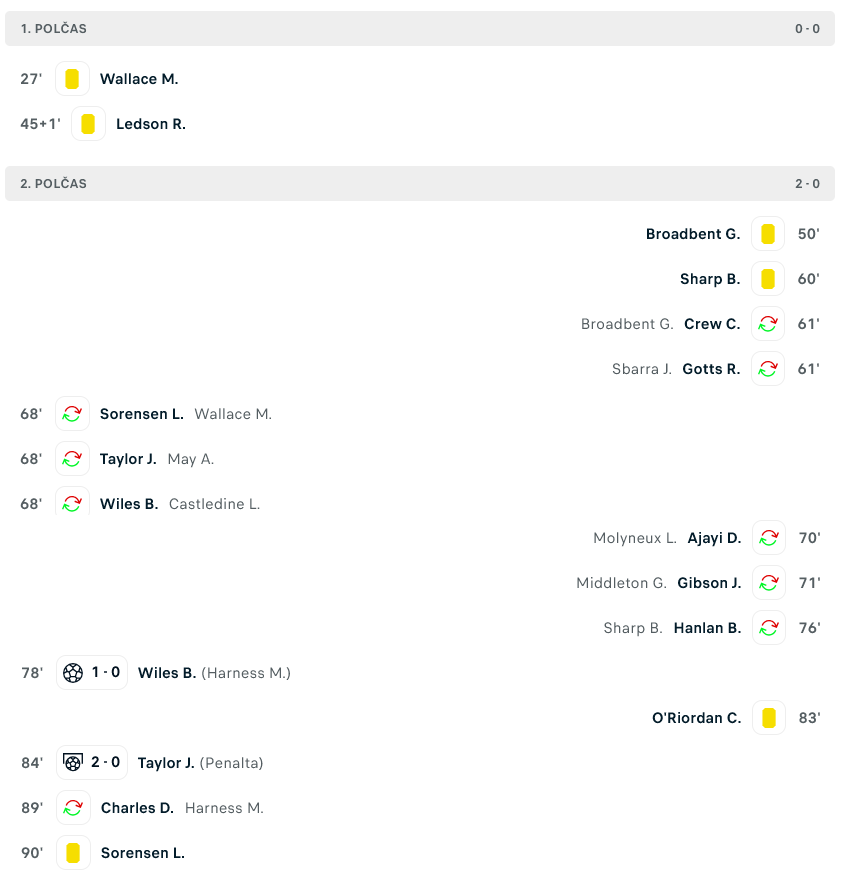
Task: Click substitution icon next to Gotts R.
Action: [x=768, y=369]
